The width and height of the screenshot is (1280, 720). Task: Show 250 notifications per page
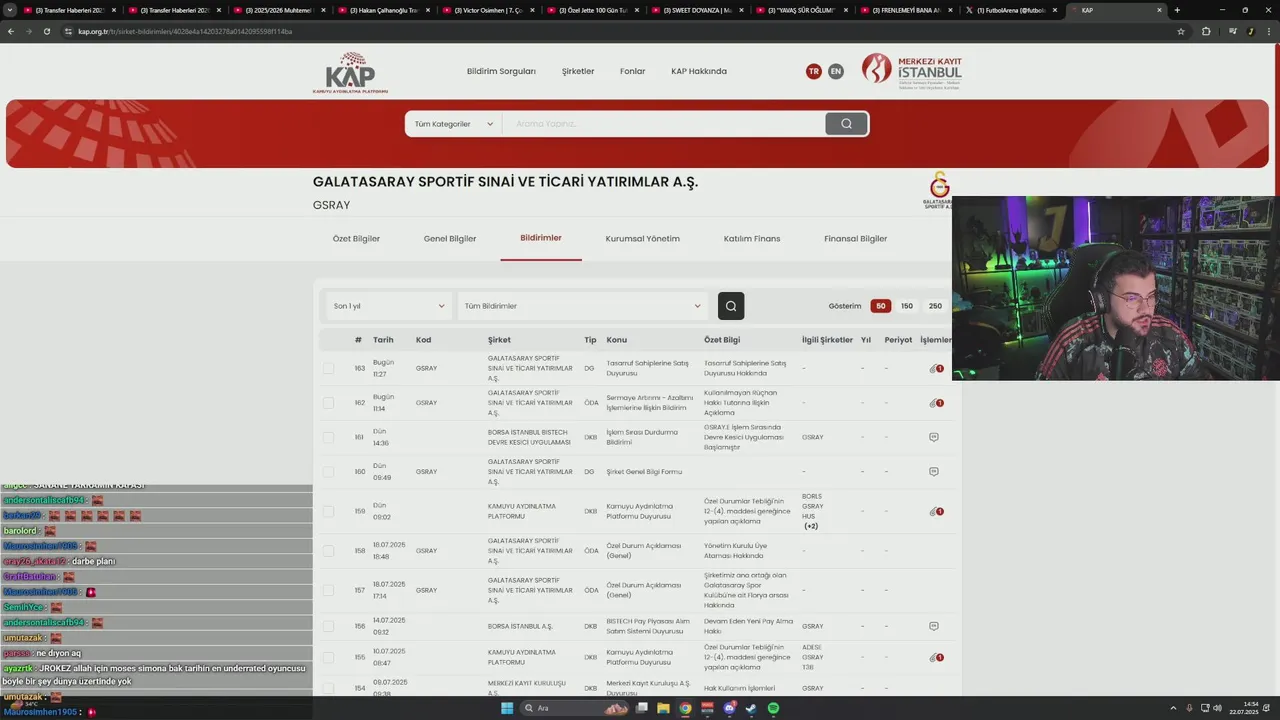tap(935, 306)
